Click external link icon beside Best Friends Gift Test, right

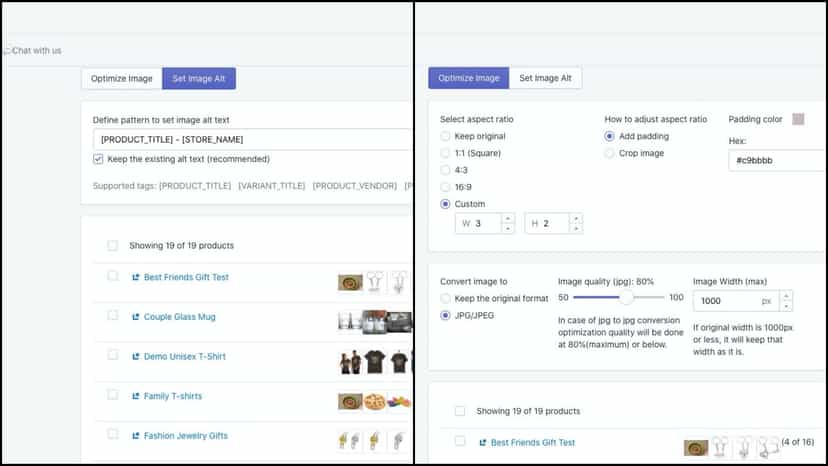[x=482, y=443]
